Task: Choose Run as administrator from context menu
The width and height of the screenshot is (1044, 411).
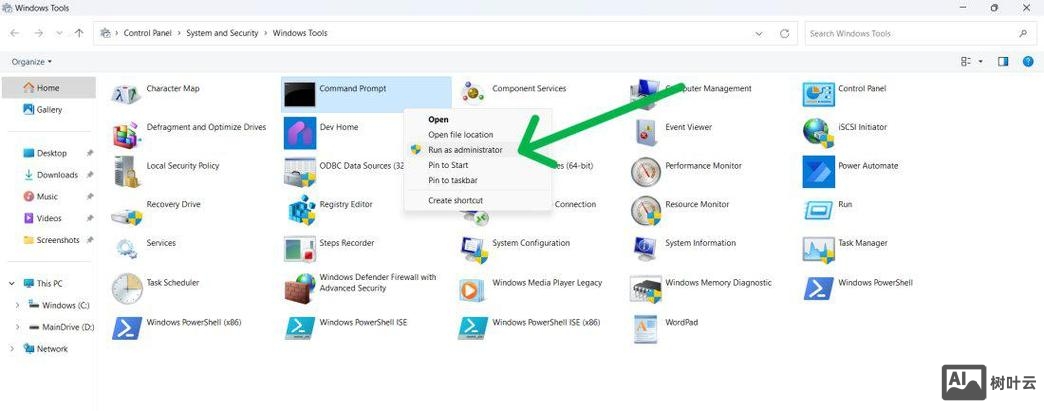Action: coord(465,150)
